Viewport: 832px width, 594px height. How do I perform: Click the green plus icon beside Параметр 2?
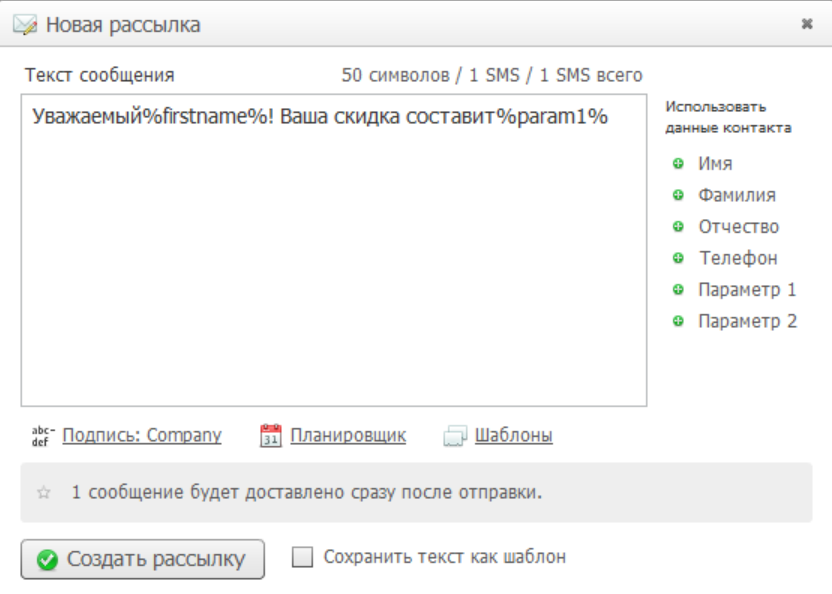click(678, 322)
